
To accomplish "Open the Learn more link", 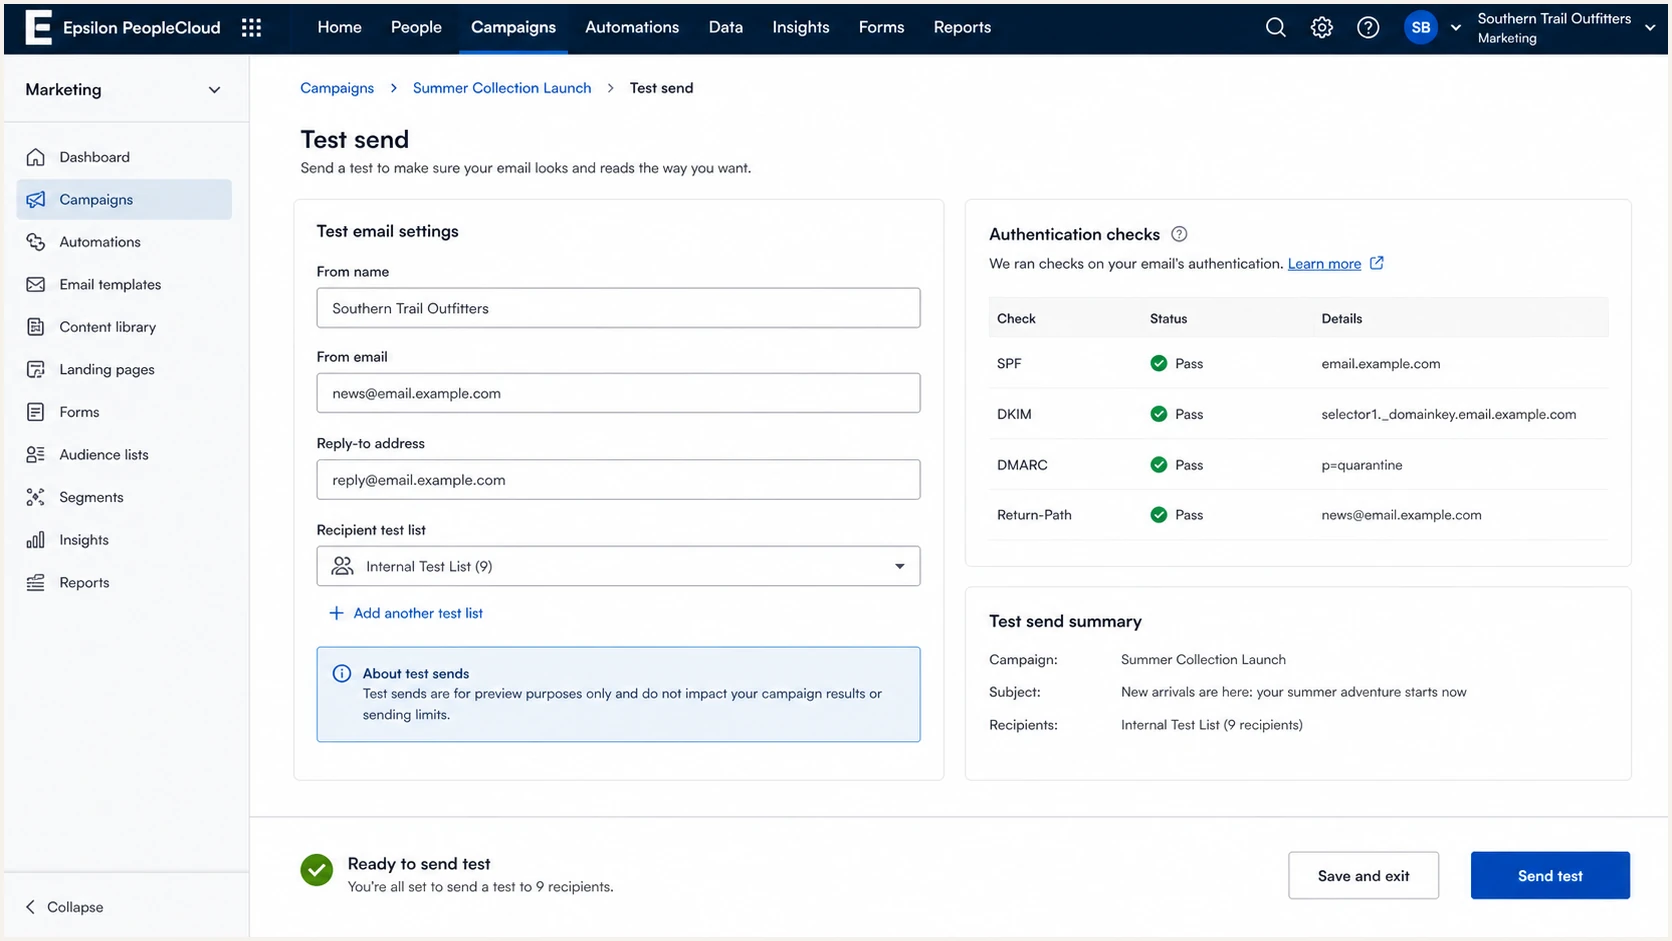I will (1324, 264).
